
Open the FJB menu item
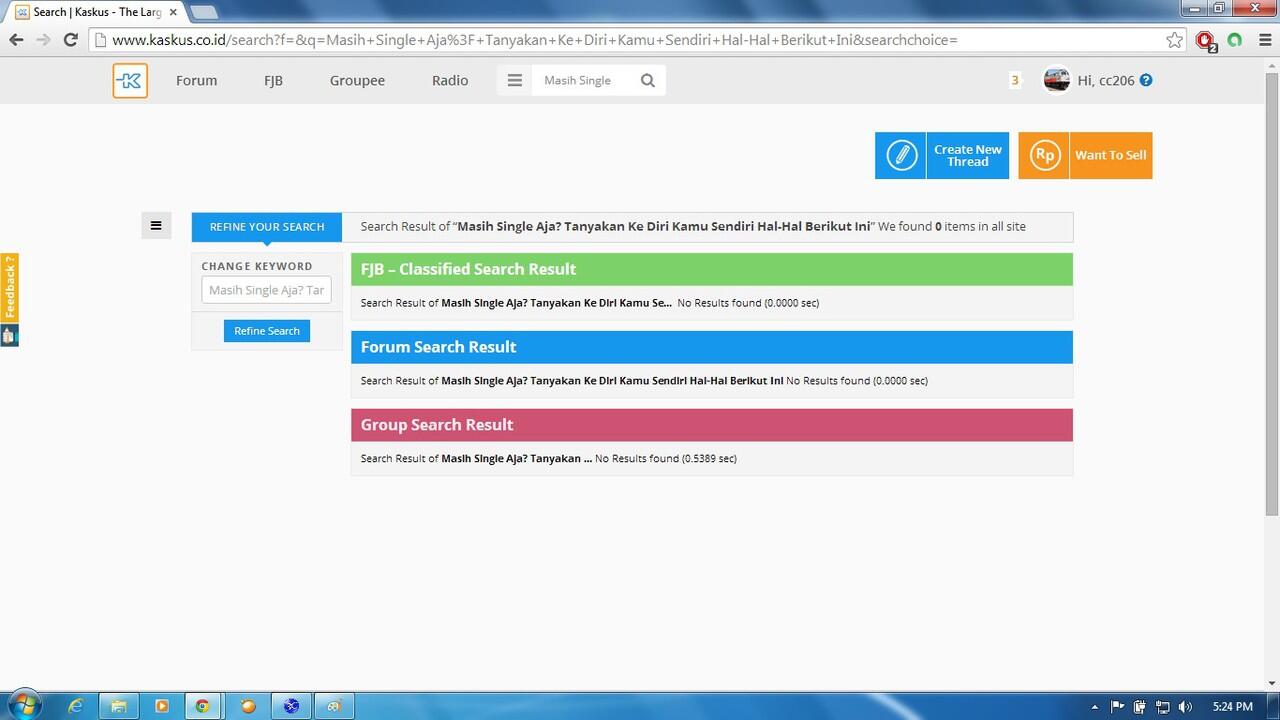click(x=273, y=81)
